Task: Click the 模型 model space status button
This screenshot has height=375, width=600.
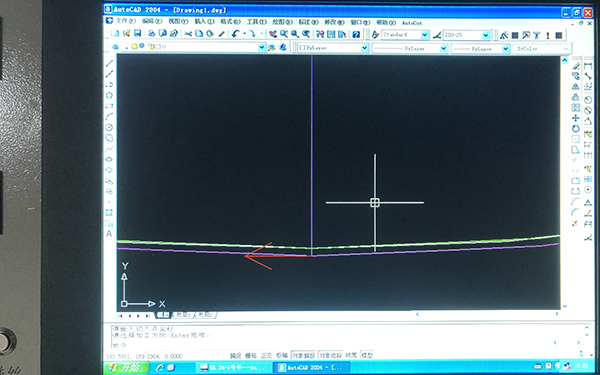Action: pos(367,355)
